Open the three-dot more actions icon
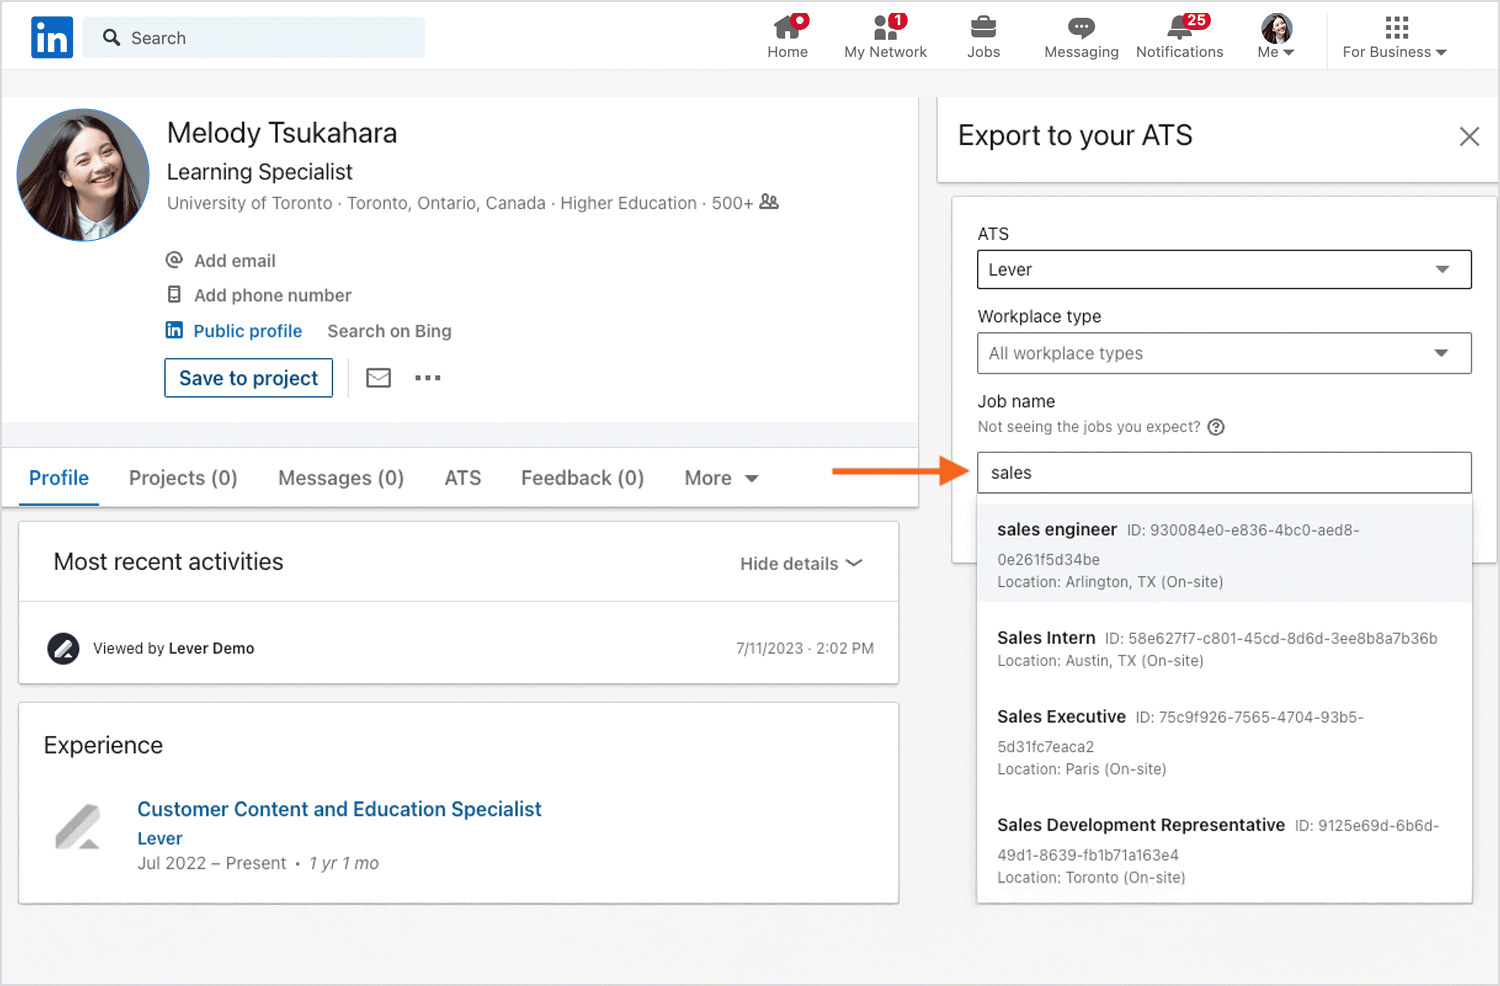This screenshot has width=1500, height=986. 428,378
